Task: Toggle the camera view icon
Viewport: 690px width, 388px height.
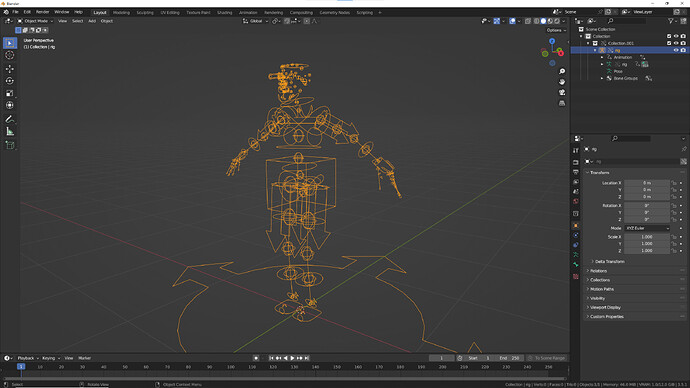Action: [x=562, y=92]
